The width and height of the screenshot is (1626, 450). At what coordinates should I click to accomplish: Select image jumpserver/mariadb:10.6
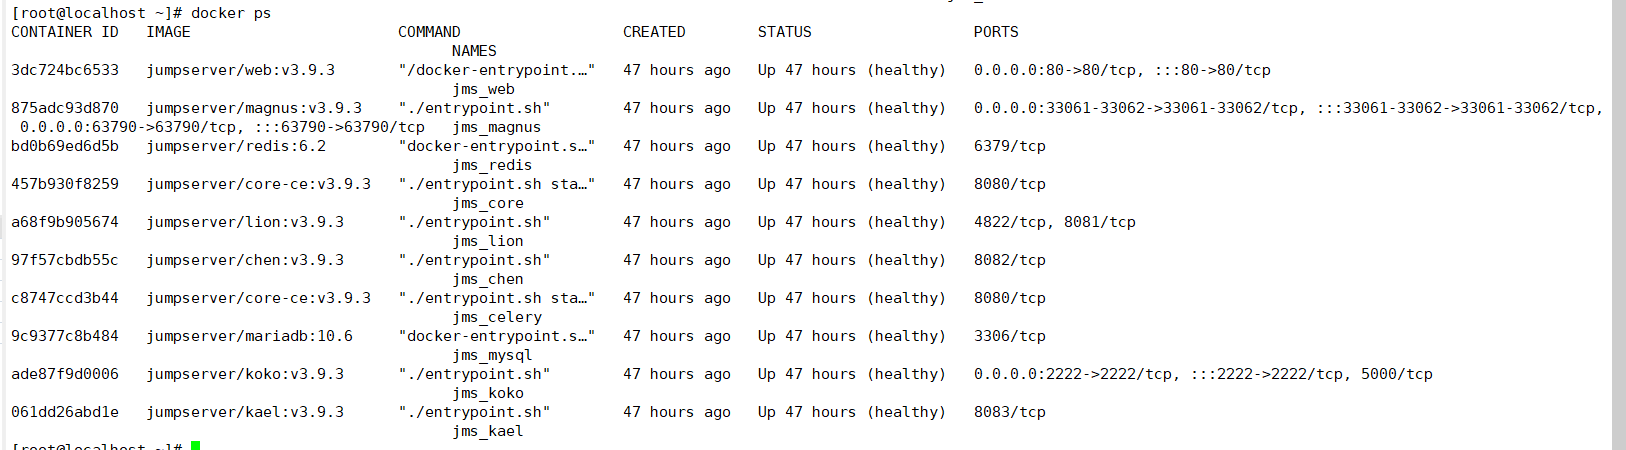point(249,336)
